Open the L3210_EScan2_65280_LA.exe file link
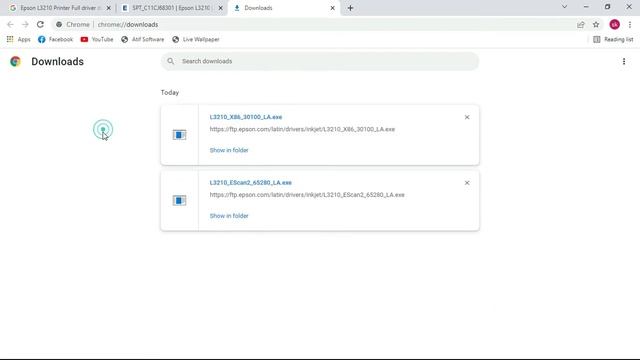 (x=251, y=183)
